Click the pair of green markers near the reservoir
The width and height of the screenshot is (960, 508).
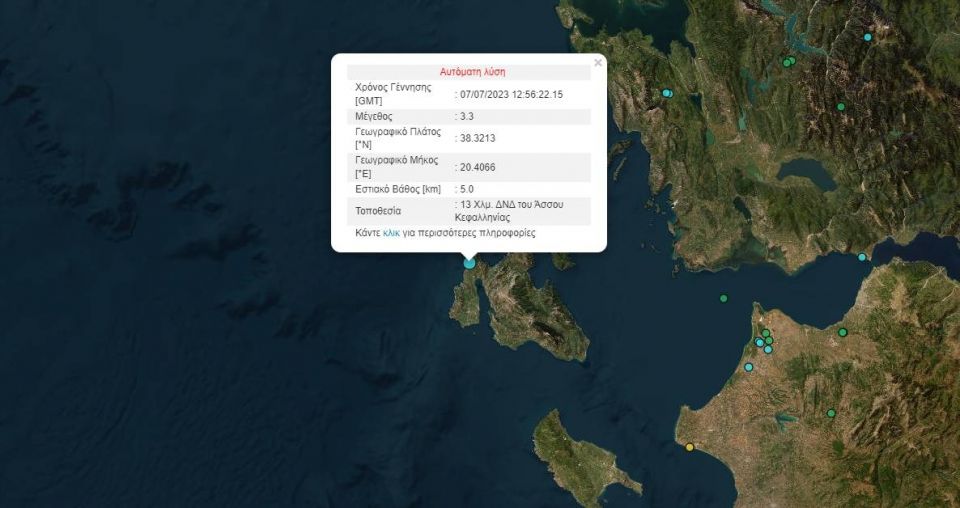[x=788, y=62]
